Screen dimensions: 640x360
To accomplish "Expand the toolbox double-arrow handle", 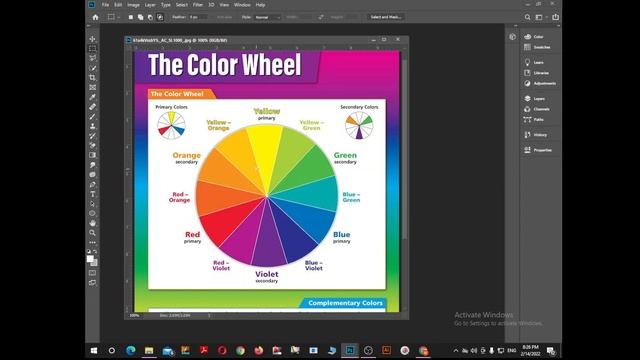I will (89, 26).
